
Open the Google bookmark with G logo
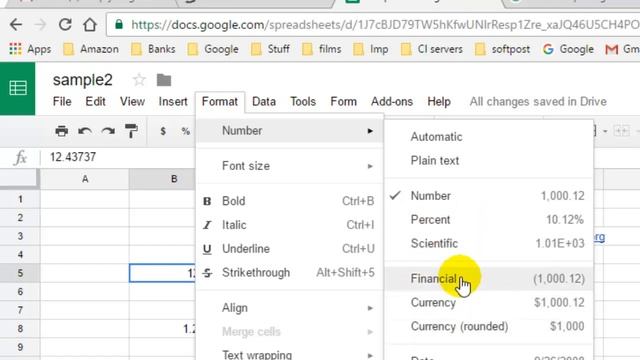click(x=568, y=49)
